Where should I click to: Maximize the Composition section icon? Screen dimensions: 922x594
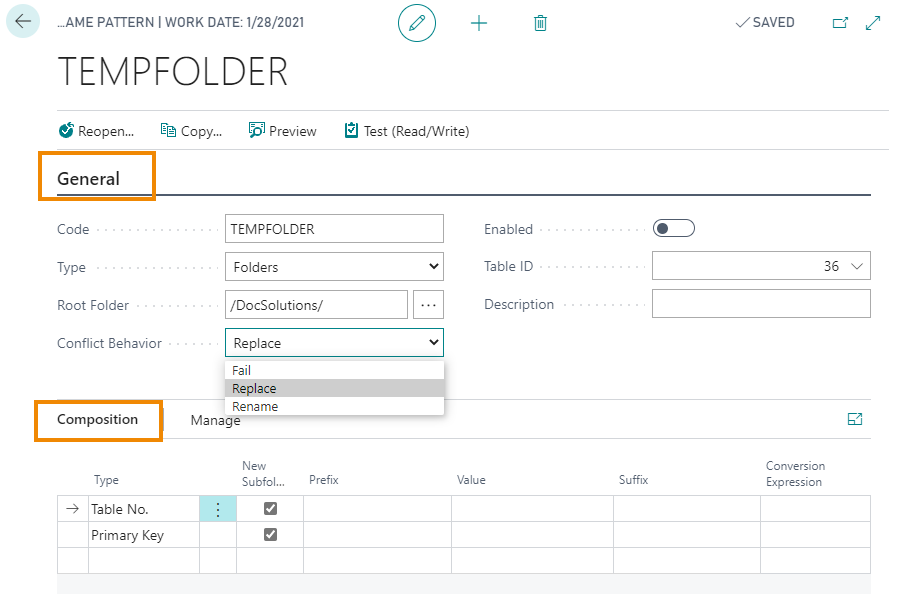(855, 420)
